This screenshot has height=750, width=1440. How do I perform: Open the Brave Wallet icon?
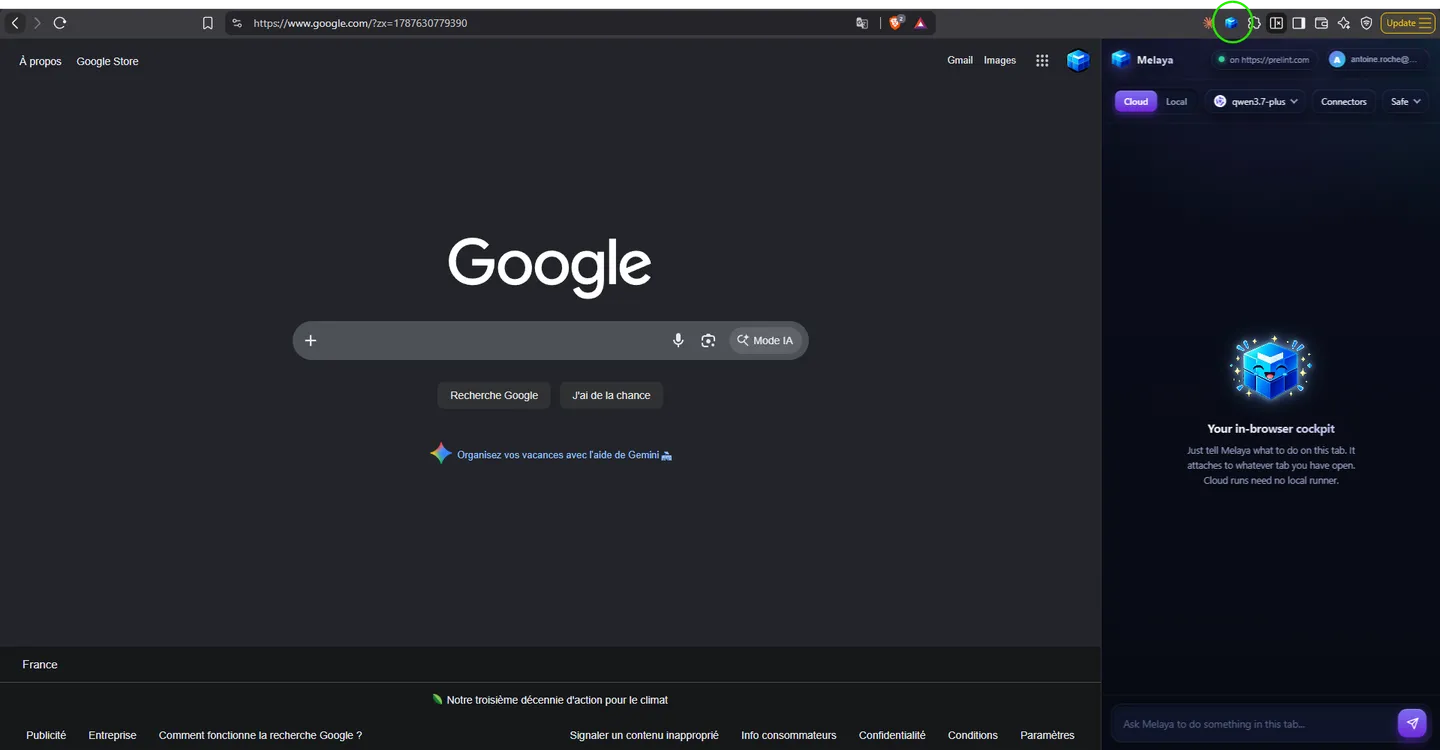tap(1321, 23)
